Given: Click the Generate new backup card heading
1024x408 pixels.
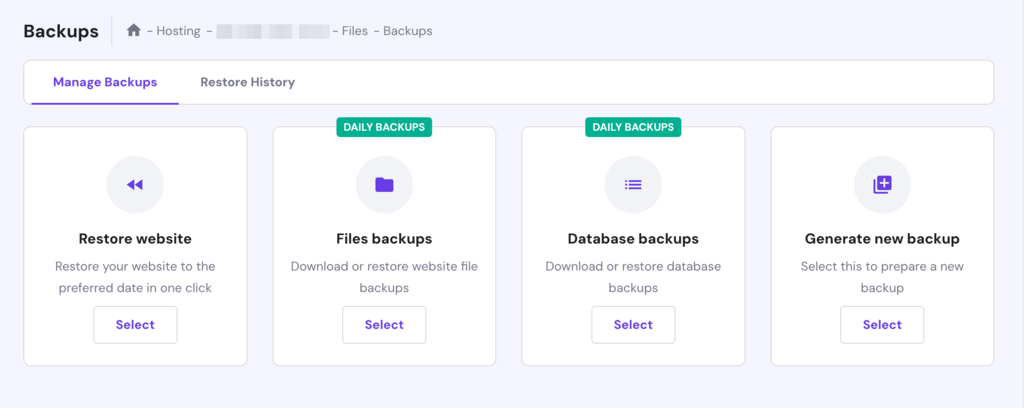Looking at the screenshot, I should click(x=882, y=239).
